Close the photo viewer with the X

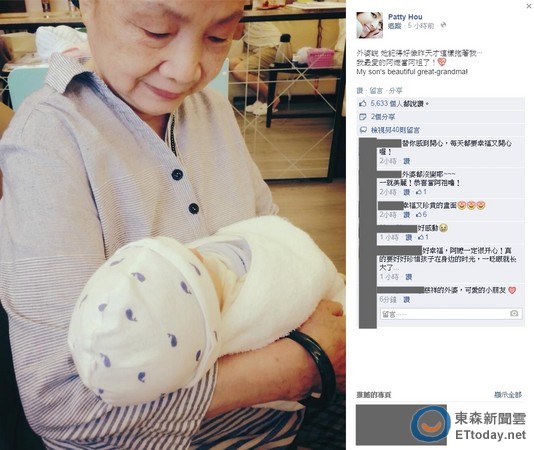531,5
